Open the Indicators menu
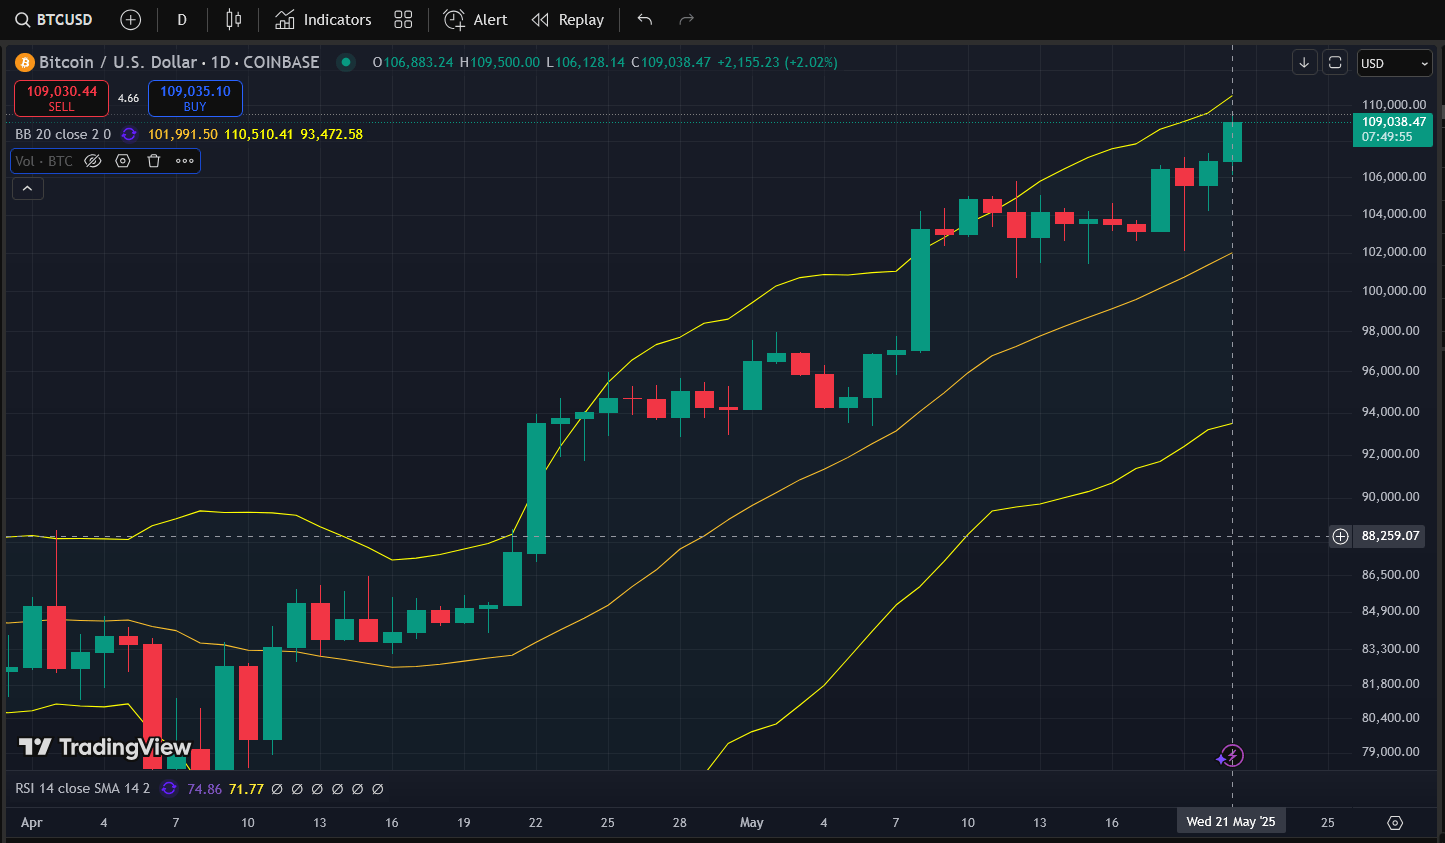The image size is (1445, 843). point(323,20)
